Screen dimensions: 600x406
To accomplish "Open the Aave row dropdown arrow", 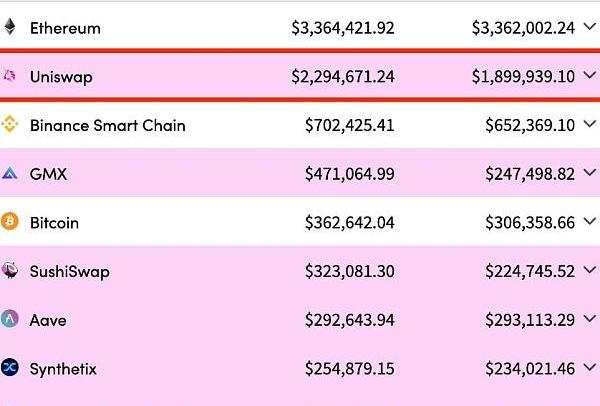I will pos(589,320).
